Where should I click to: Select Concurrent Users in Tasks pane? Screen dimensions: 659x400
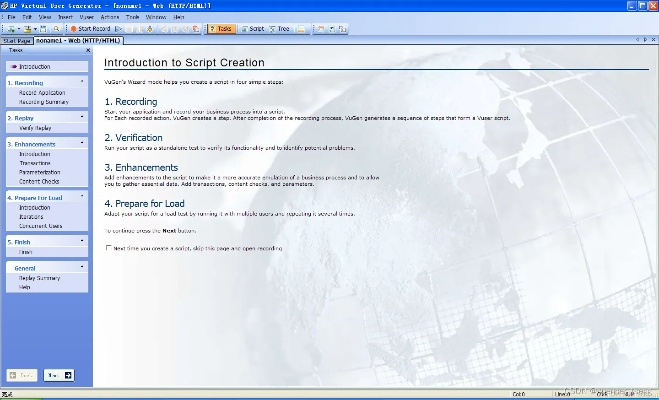pos(41,226)
